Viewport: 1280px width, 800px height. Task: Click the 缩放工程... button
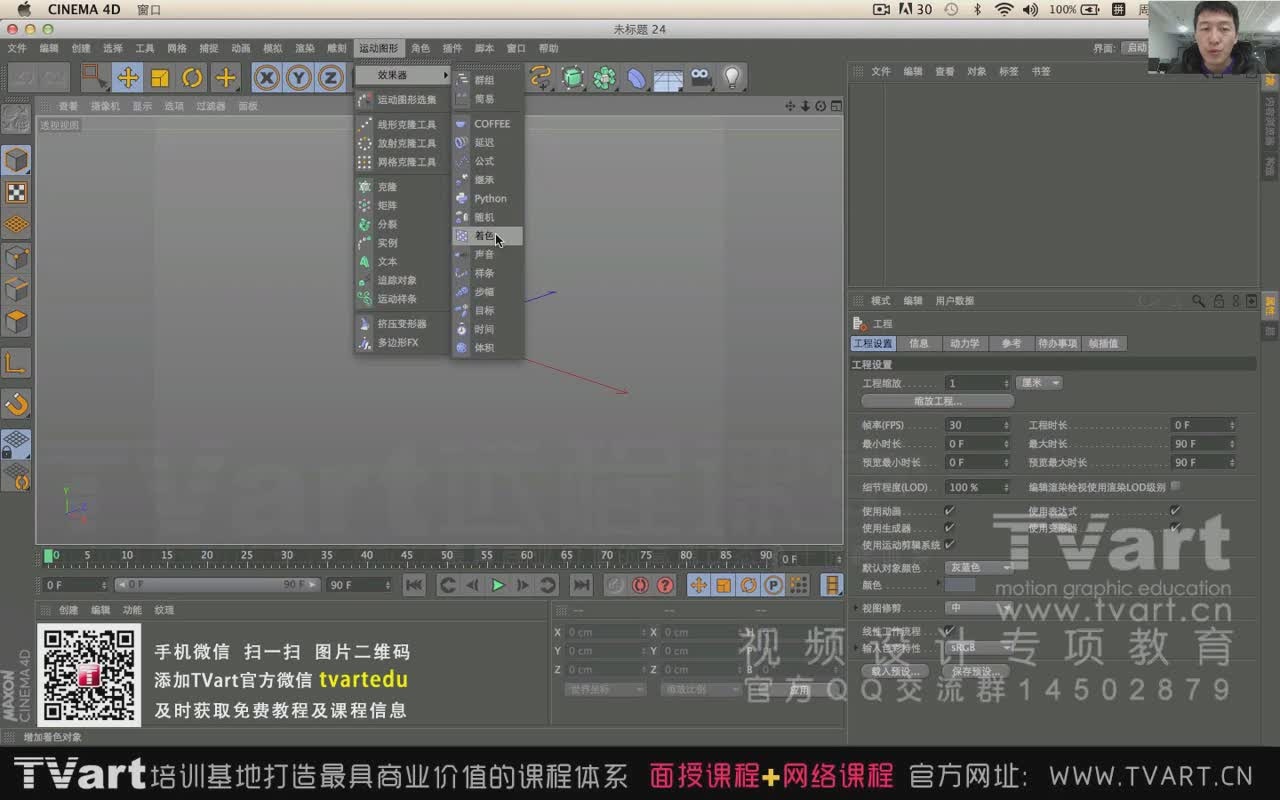[937, 401]
